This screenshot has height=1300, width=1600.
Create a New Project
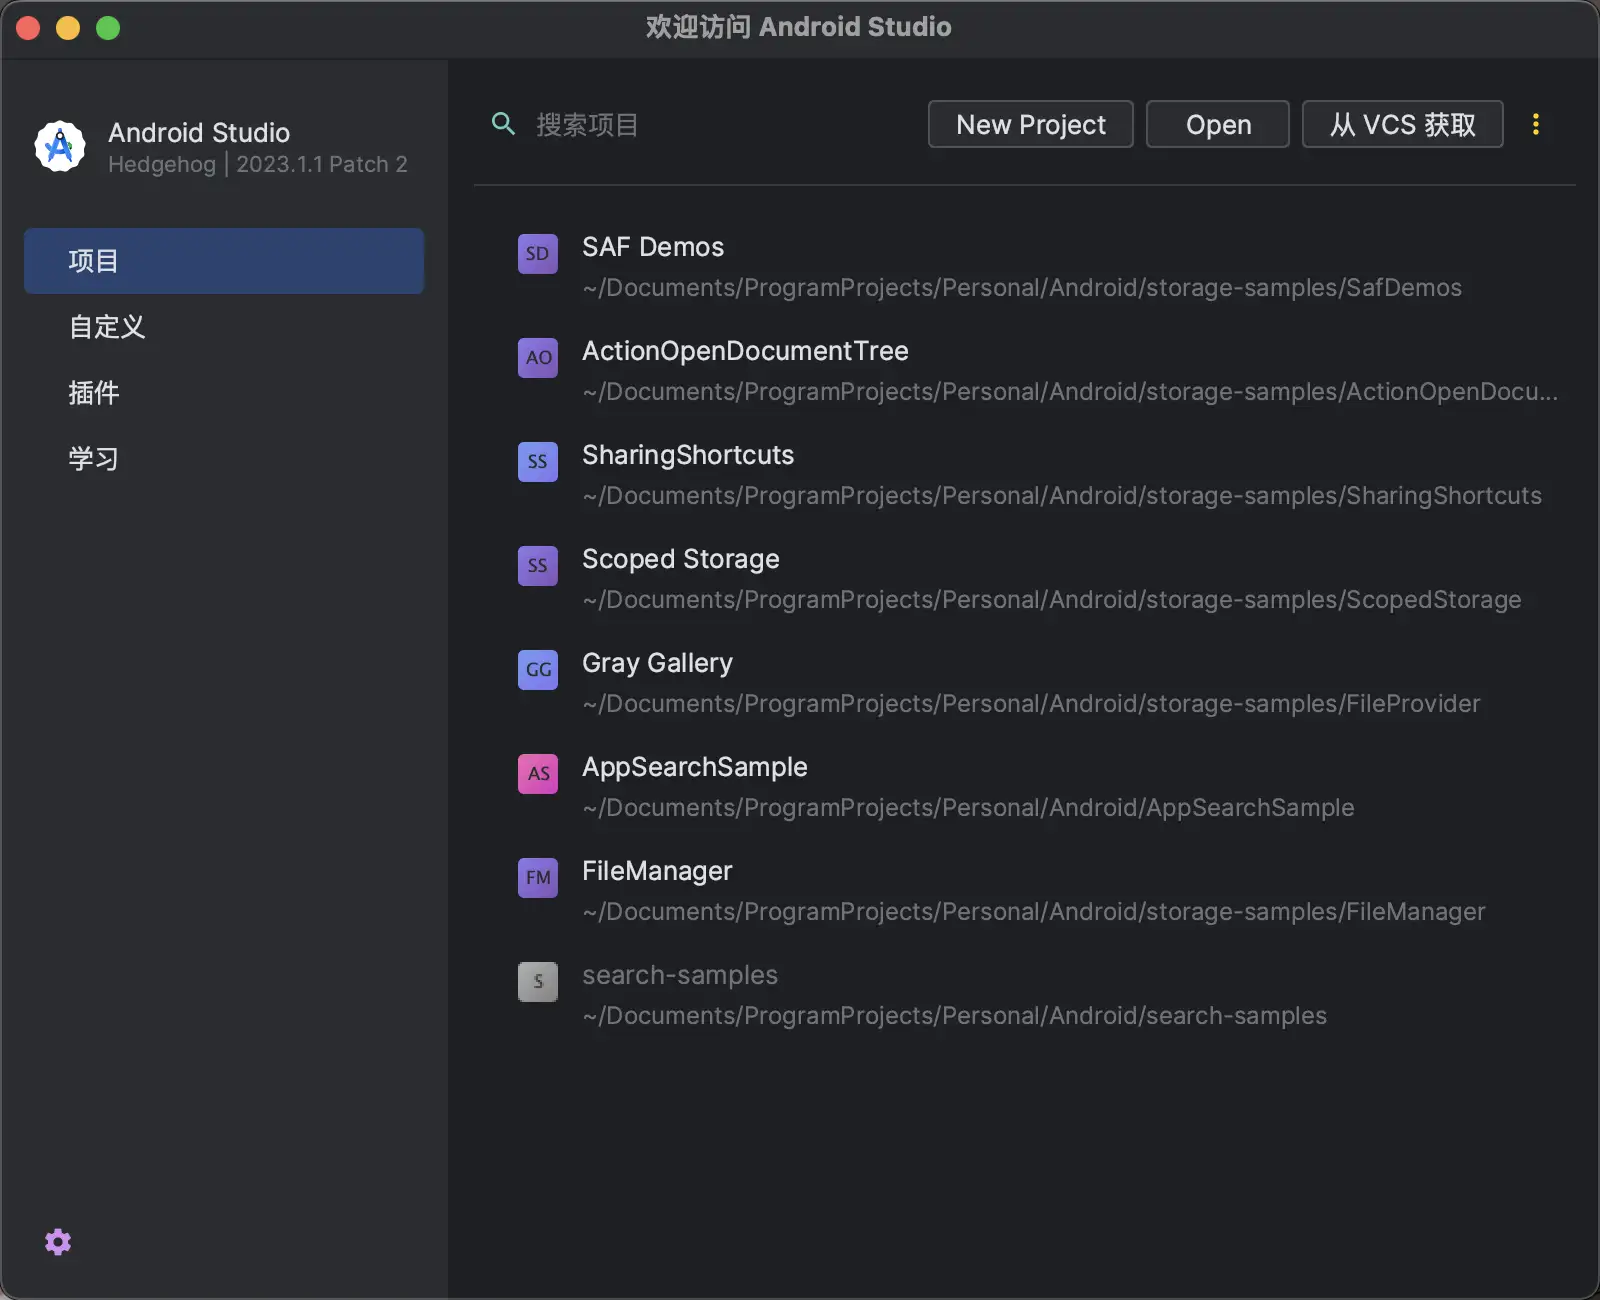click(x=1031, y=124)
